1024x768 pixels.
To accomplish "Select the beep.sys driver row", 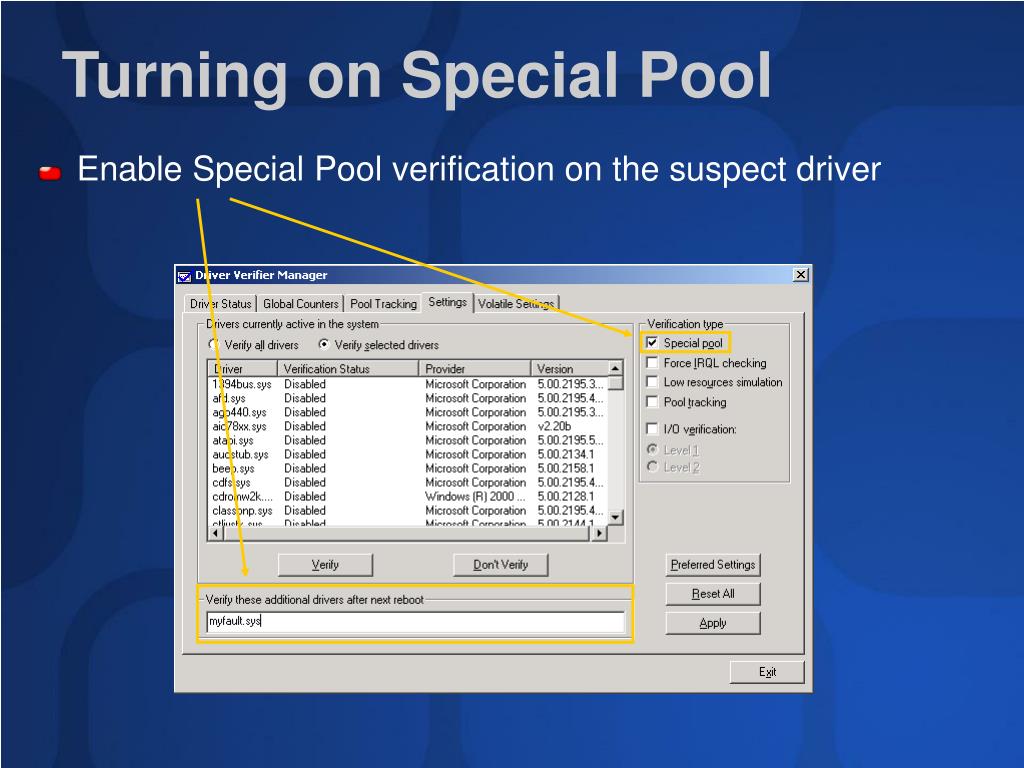I will (408, 468).
